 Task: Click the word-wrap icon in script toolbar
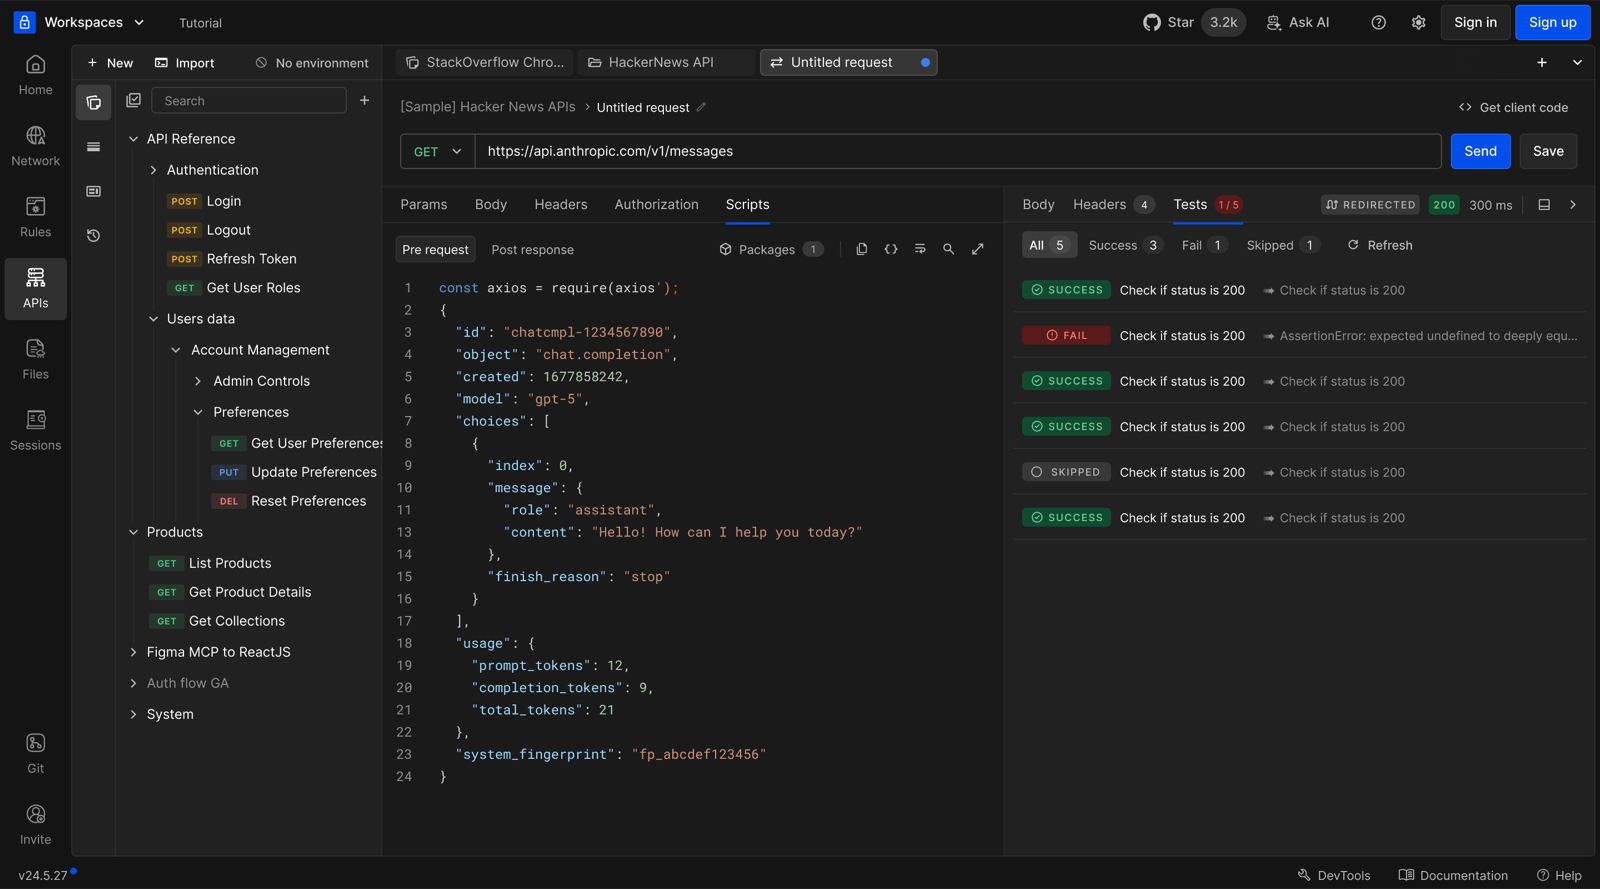pos(920,249)
